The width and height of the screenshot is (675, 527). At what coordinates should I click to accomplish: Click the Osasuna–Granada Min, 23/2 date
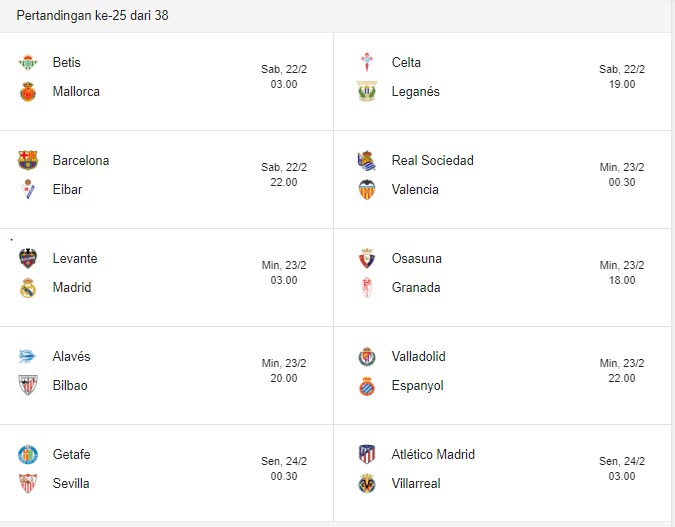click(621, 265)
